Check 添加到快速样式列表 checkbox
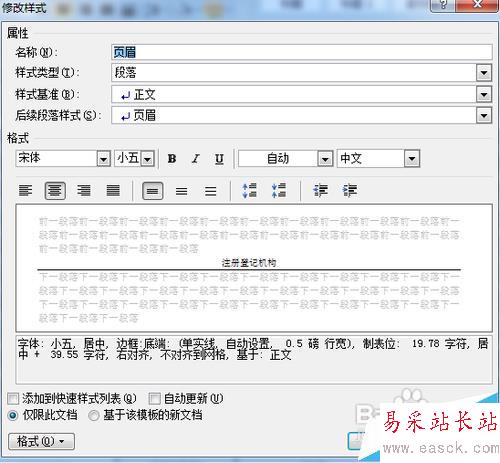 click(x=13, y=398)
